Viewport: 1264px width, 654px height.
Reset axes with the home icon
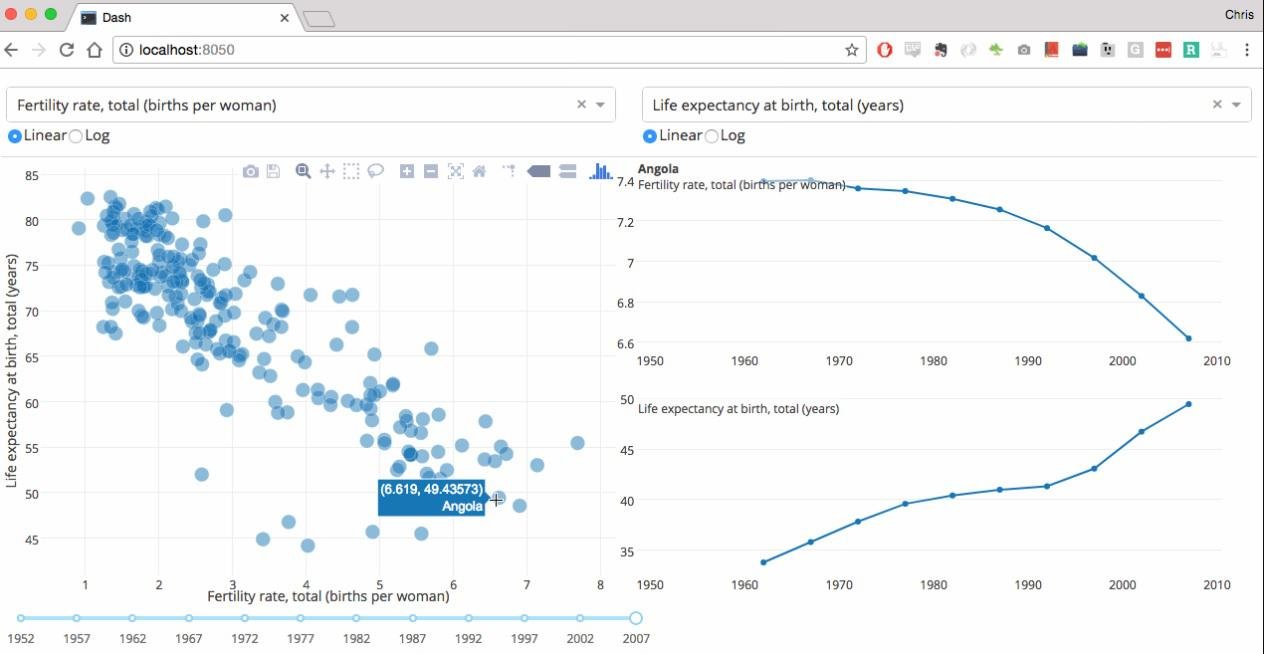479,171
